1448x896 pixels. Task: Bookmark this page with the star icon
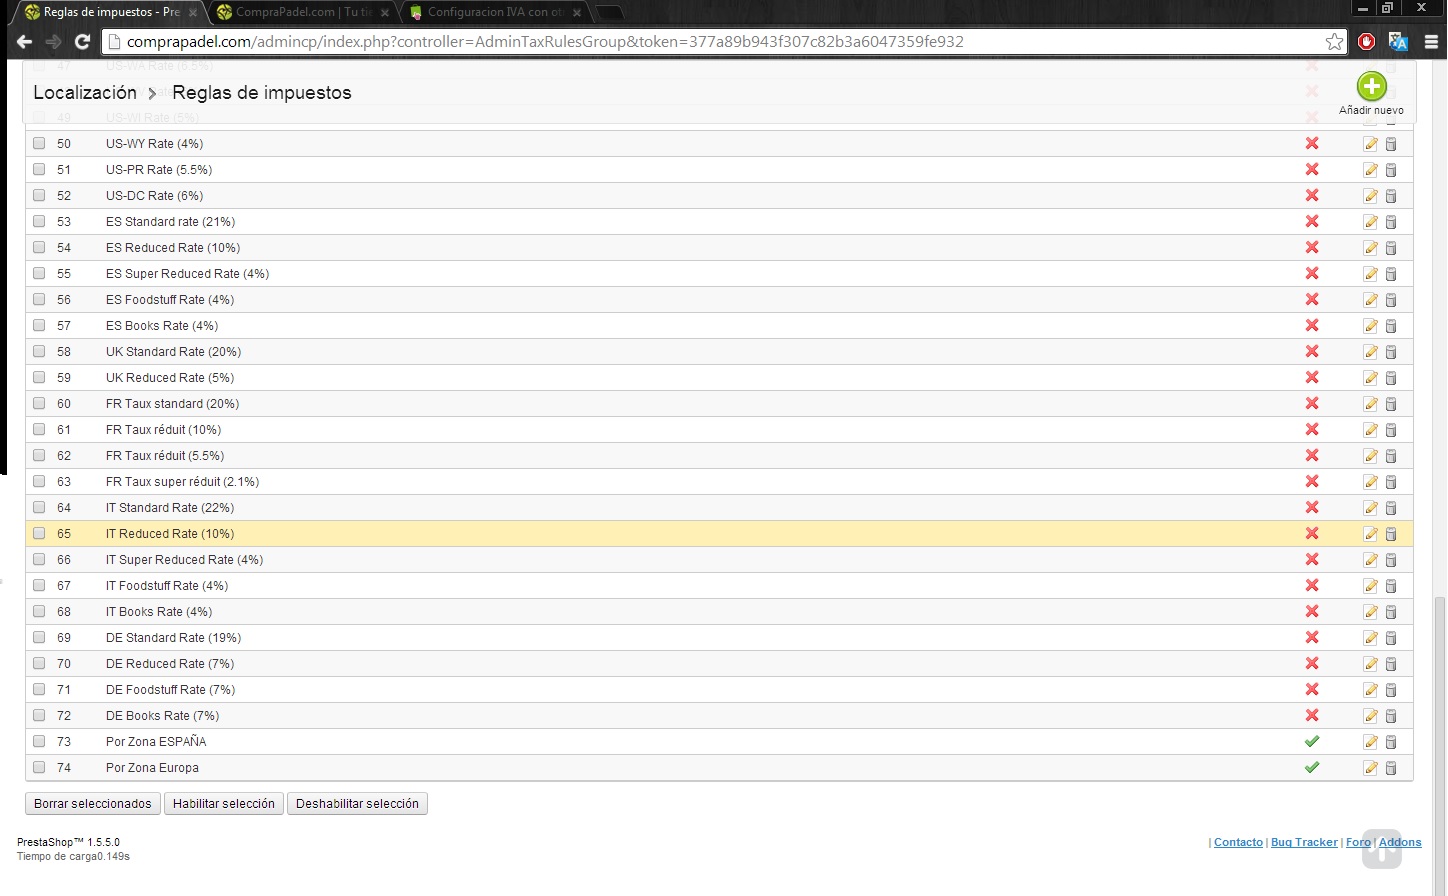tap(1334, 42)
